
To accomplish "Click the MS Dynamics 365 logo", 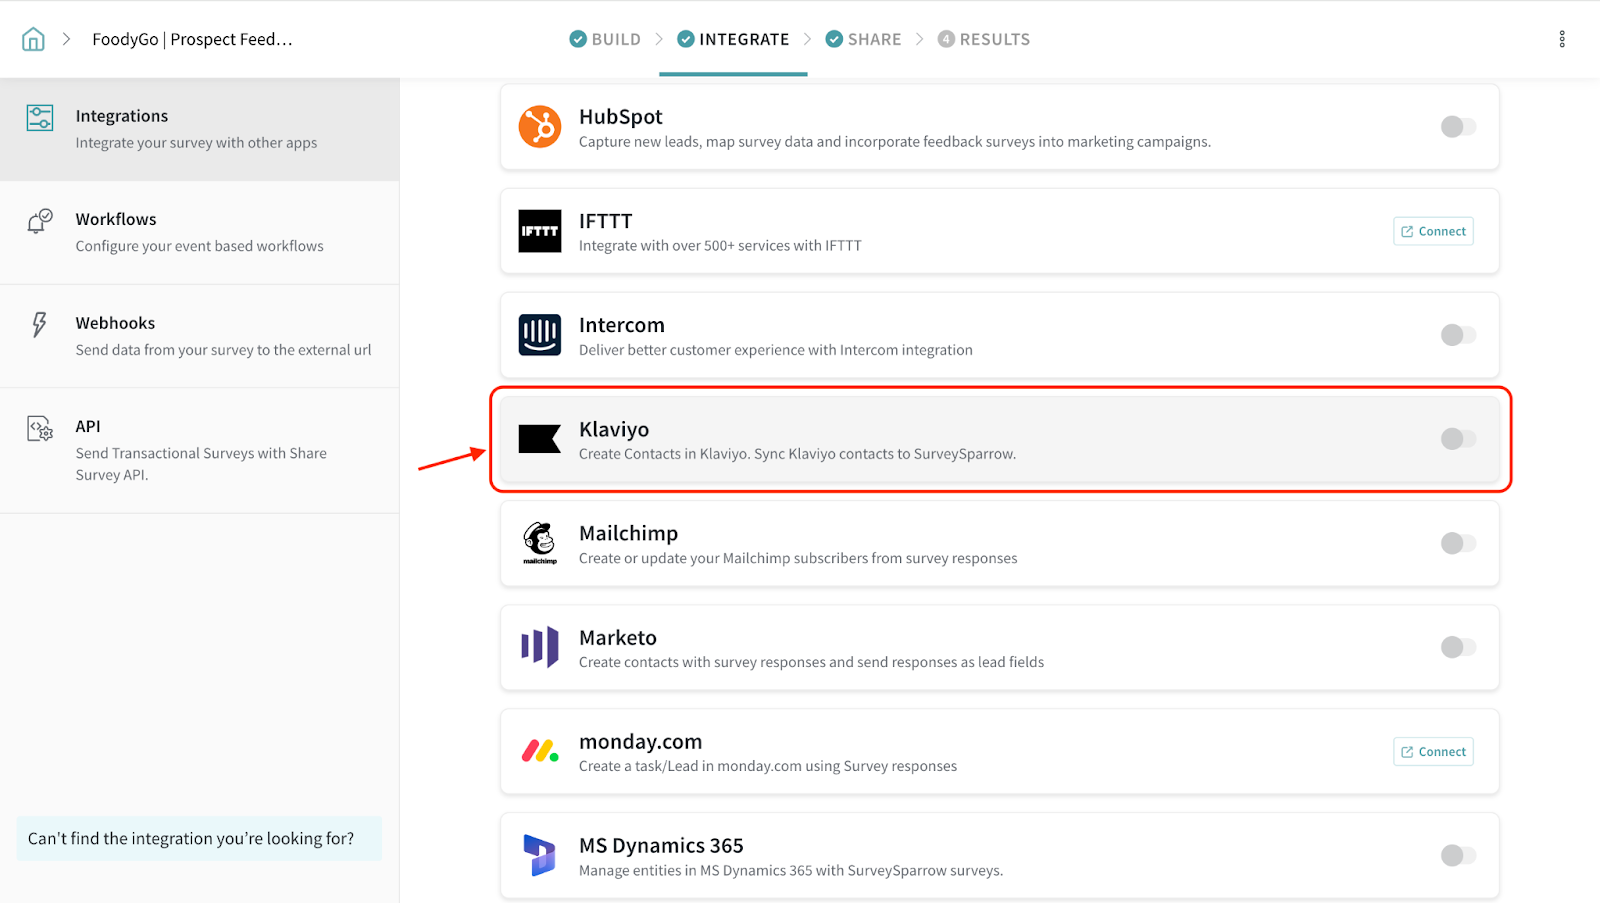I will pyautogui.click(x=539, y=856).
